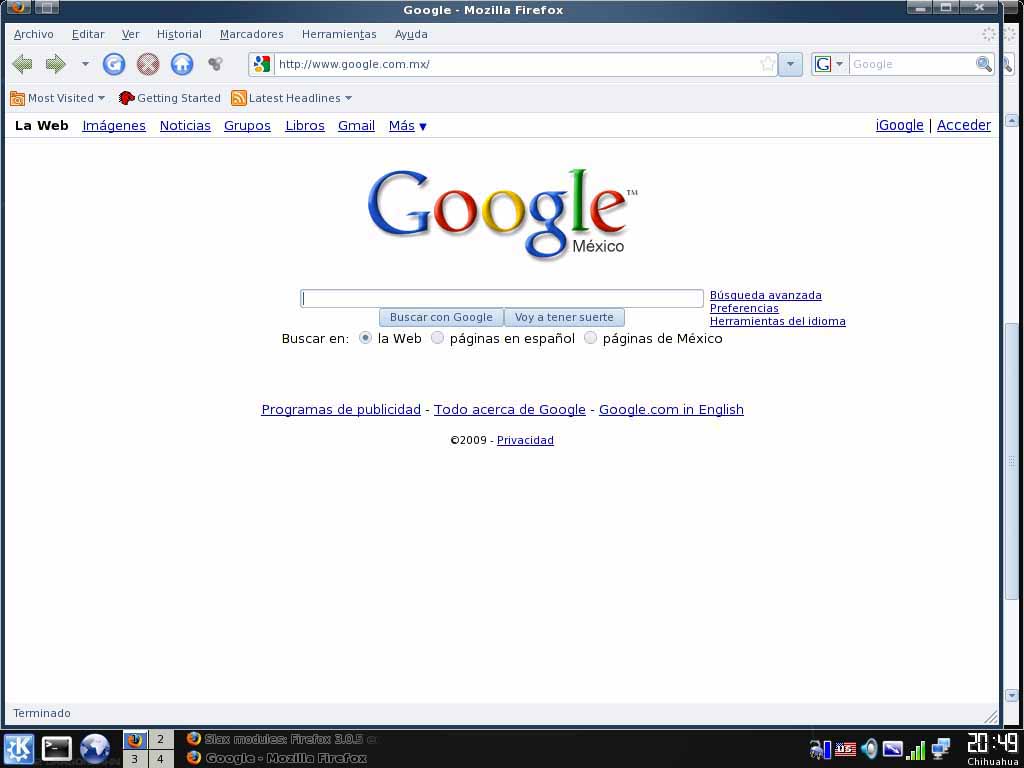The height and width of the screenshot is (768, 1024).
Task: Open the Imágenes link
Action: [x=114, y=125]
